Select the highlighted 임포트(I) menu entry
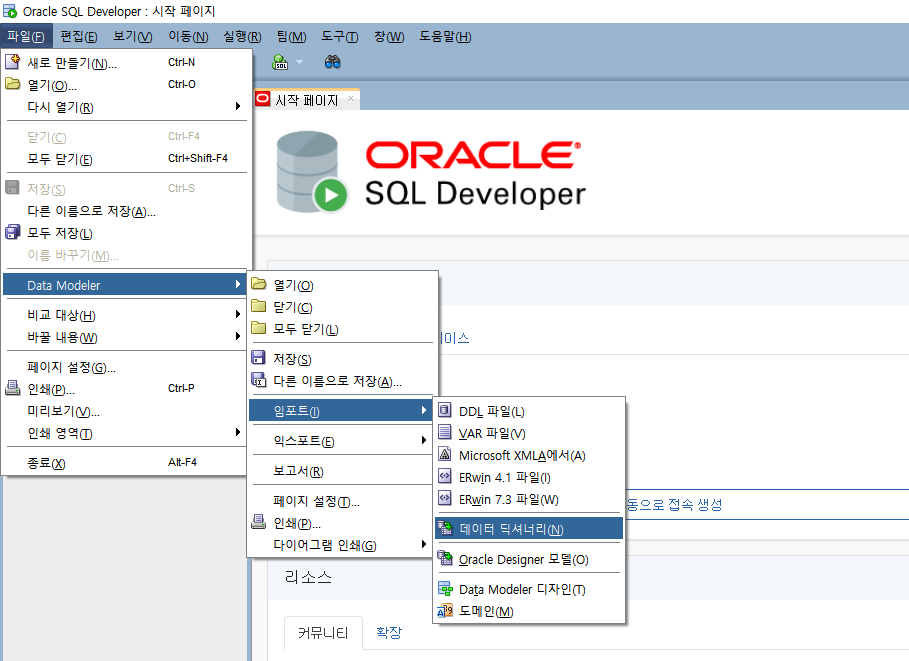909x661 pixels. tap(341, 411)
